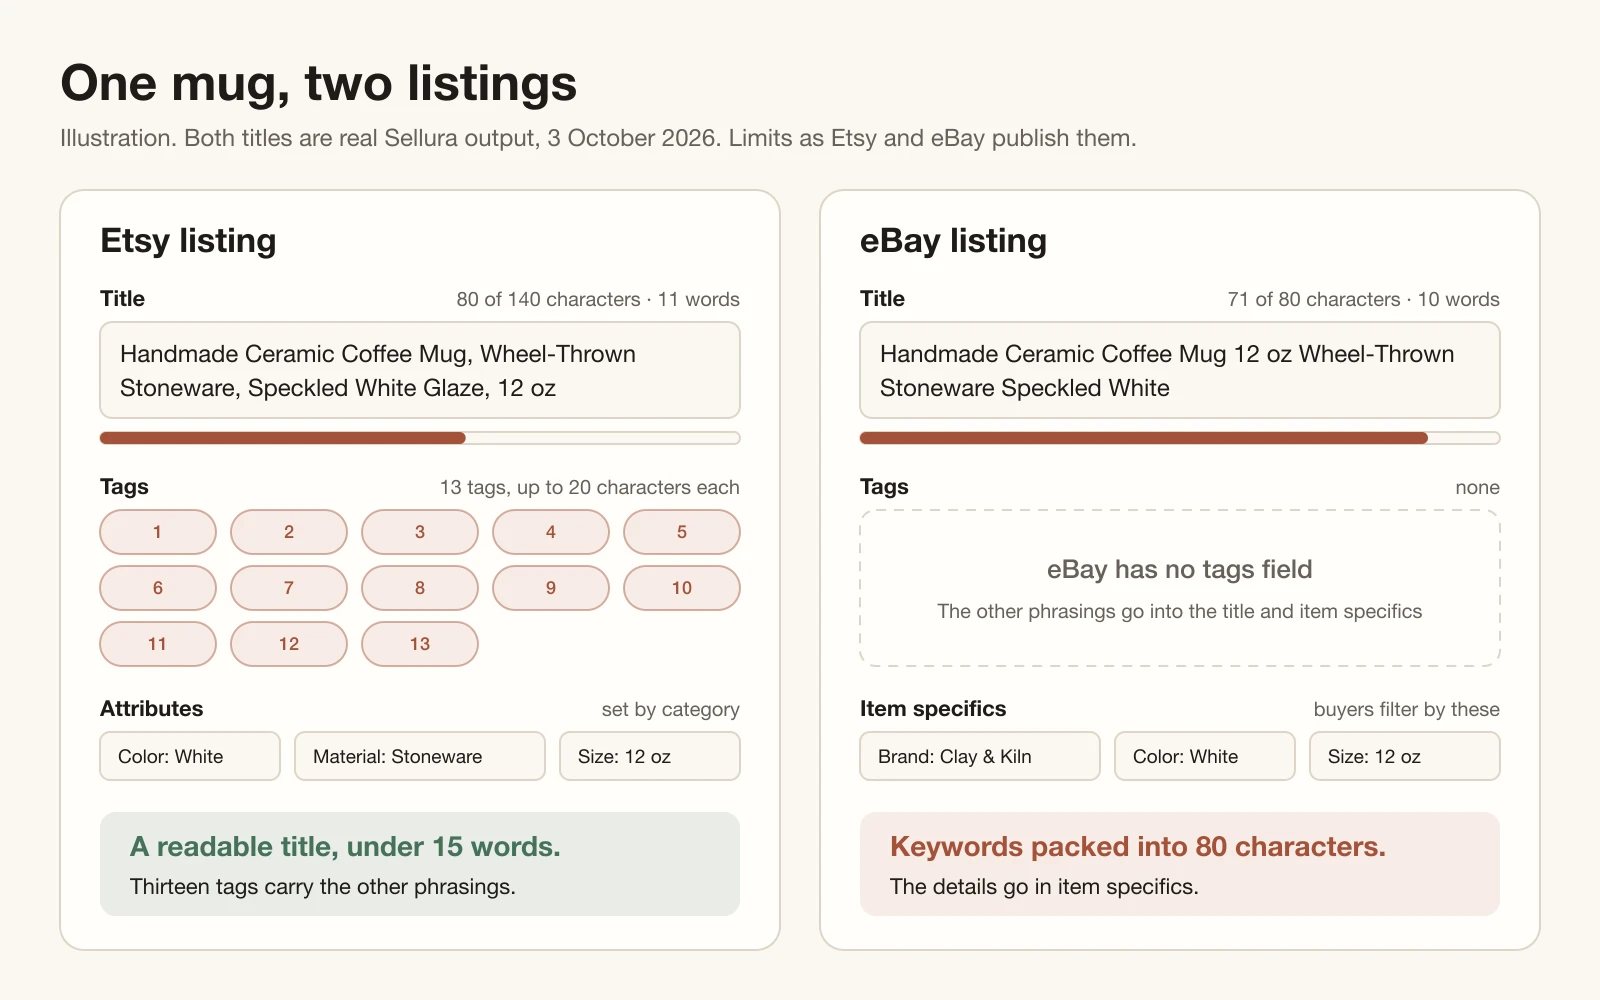This screenshot has width=1600, height=1000.
Task: Click the dashed eBay has no tags field box
Action: (1180, 588)
